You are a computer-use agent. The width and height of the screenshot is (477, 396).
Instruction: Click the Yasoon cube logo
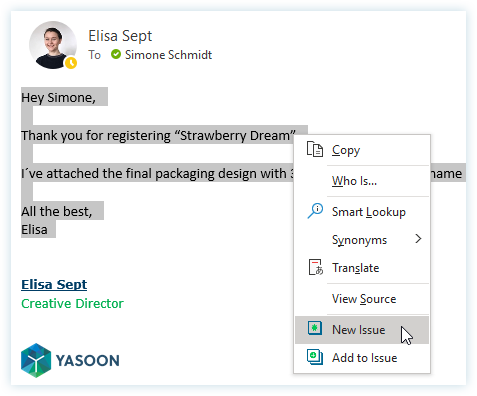(x=36, y=360)
